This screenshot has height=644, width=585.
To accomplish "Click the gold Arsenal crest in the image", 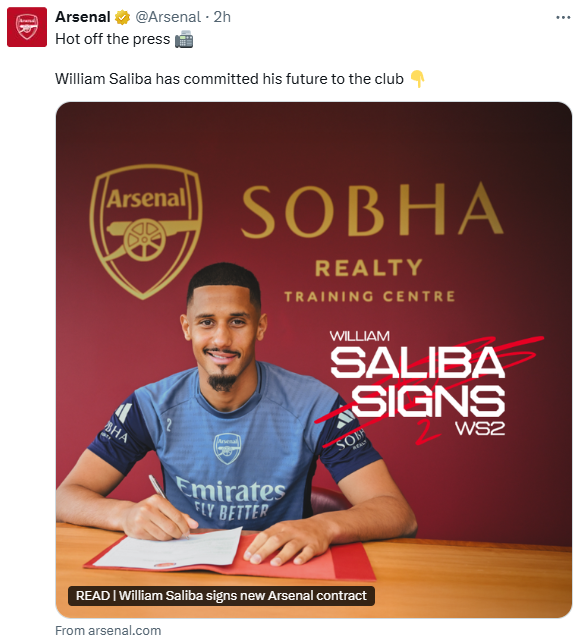I will [x=146, y=231].
